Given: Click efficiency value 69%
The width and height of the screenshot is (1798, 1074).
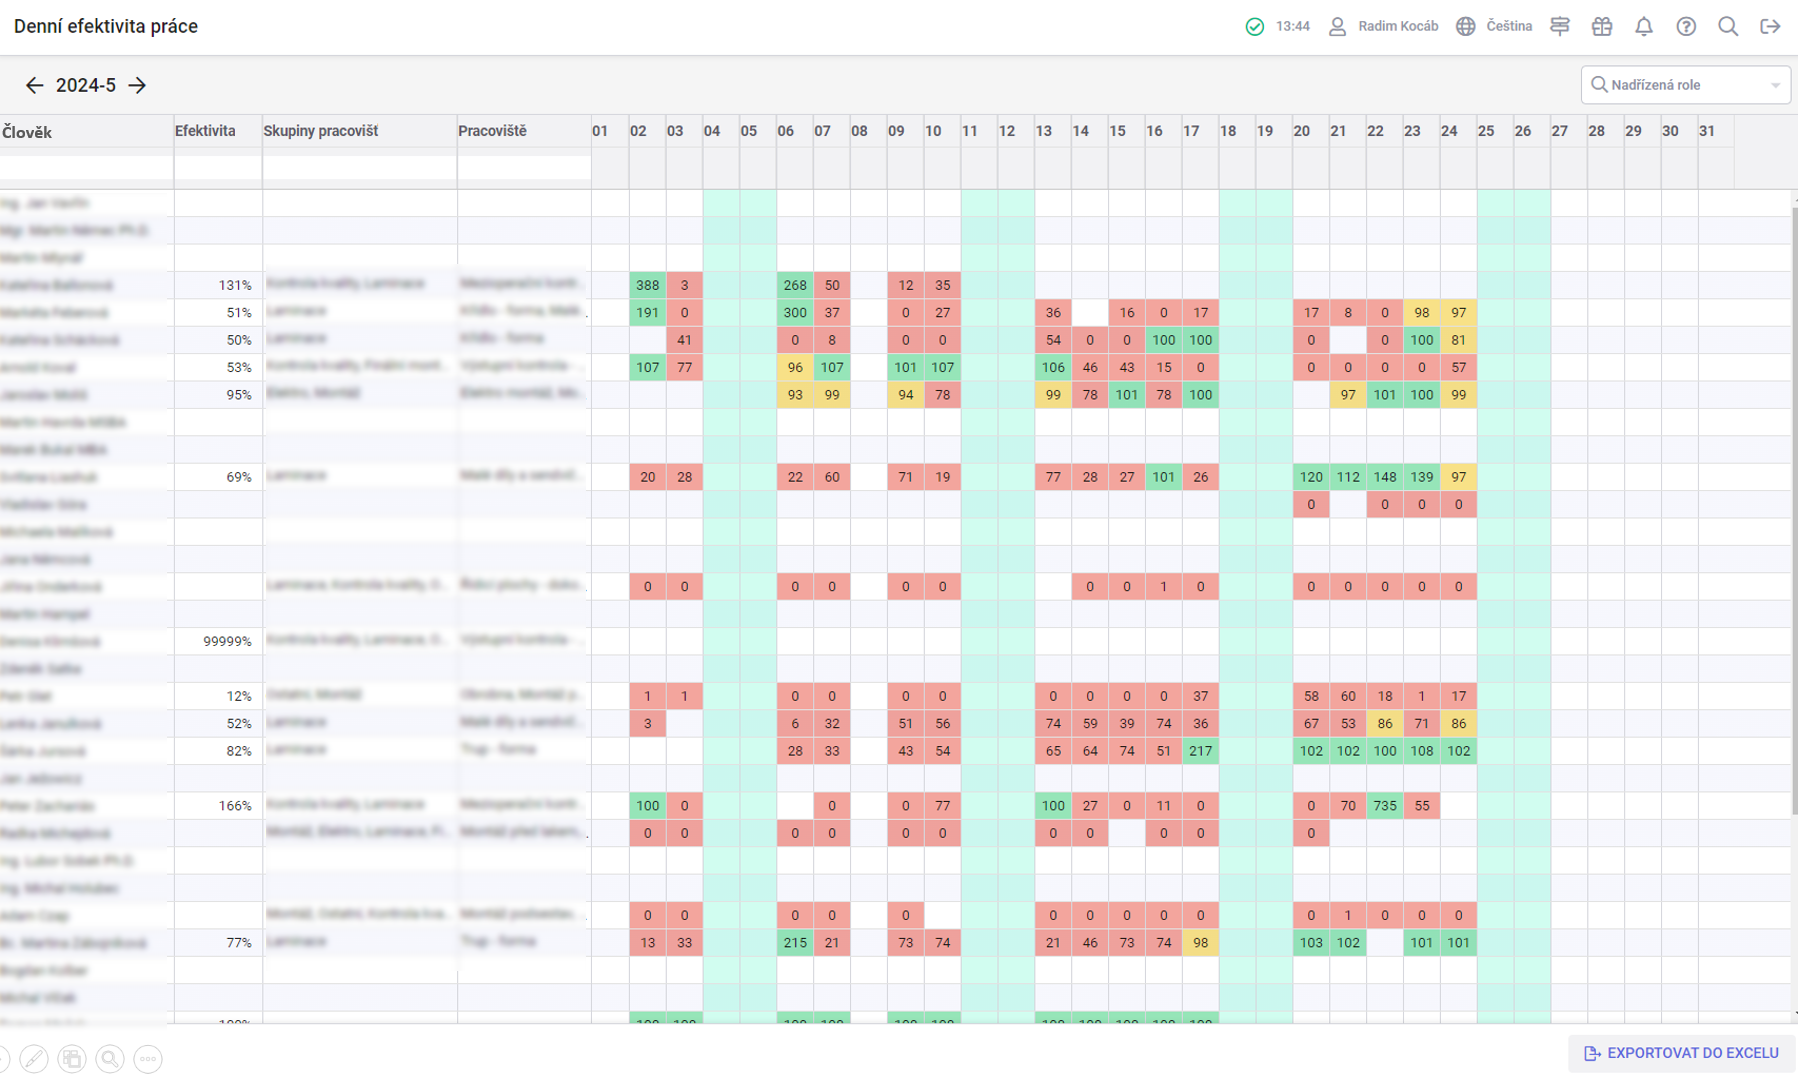Looking at the screenshot, I should click(238, 477).
